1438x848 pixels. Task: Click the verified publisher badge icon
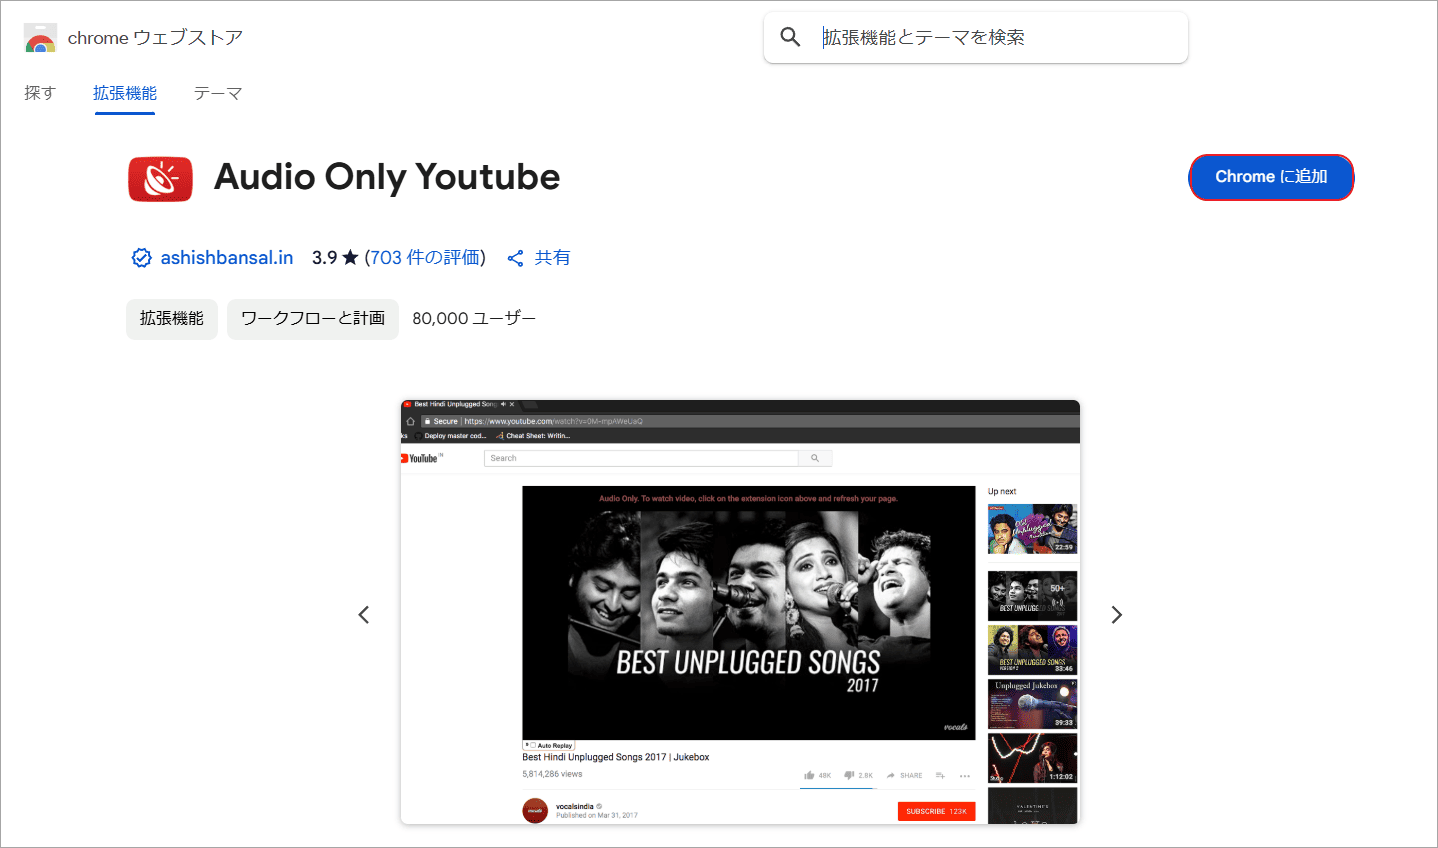point(142,258)
